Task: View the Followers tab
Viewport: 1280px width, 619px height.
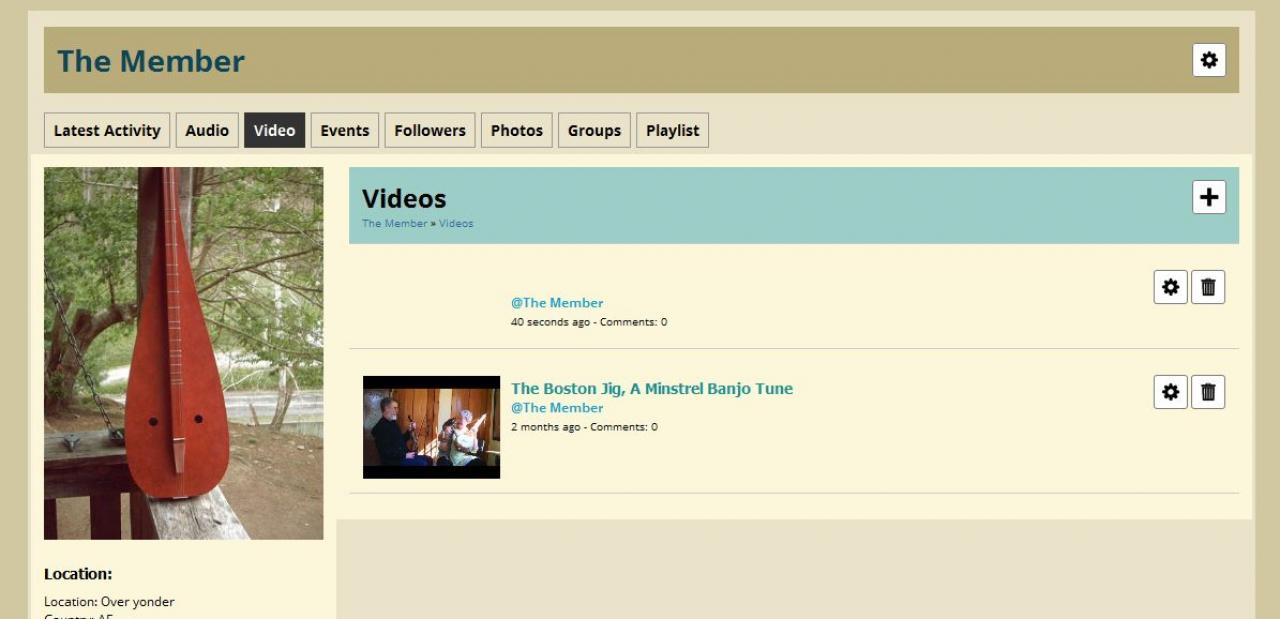Action: pos(430,130)
